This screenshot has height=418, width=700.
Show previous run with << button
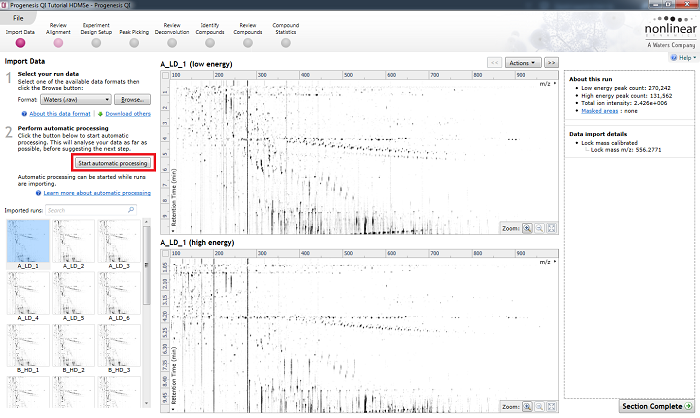[495, 63]
